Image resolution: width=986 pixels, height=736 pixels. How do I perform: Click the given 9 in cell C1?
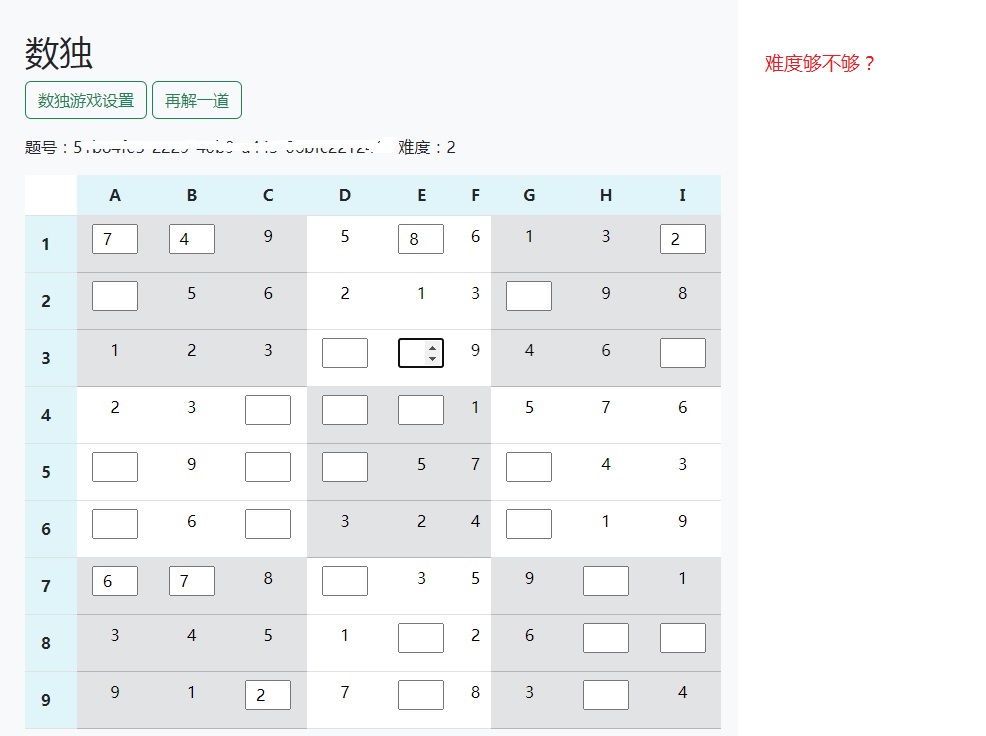pos(268,237)
